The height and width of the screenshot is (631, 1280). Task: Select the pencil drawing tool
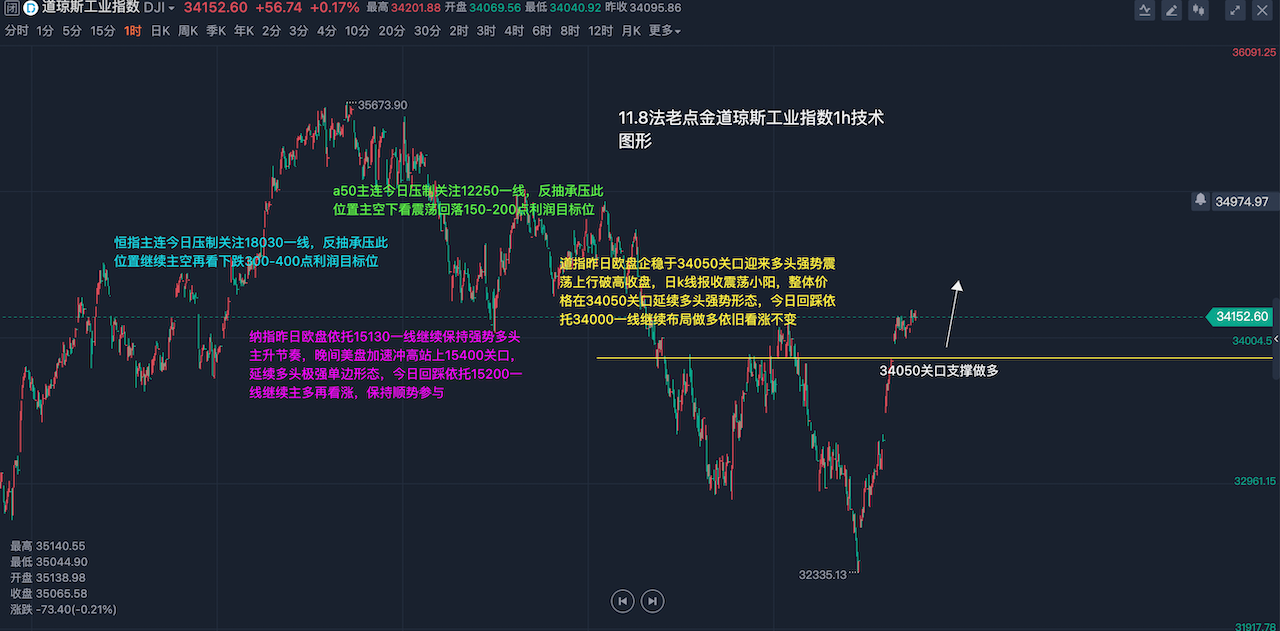pyautogui.click(x=1171, y=10)
